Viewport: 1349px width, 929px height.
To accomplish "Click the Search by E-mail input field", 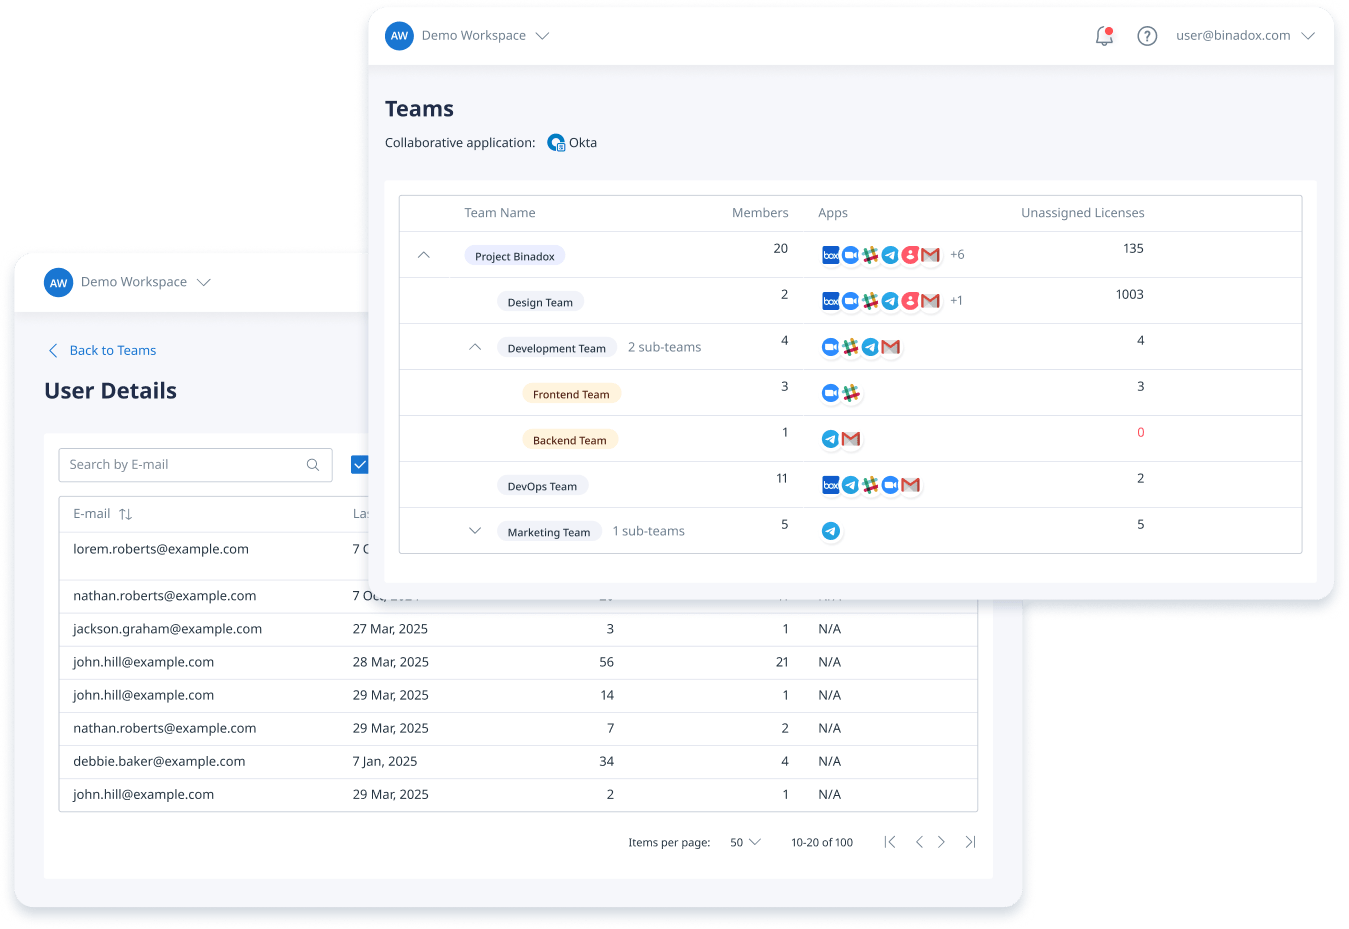I will 196,465.
